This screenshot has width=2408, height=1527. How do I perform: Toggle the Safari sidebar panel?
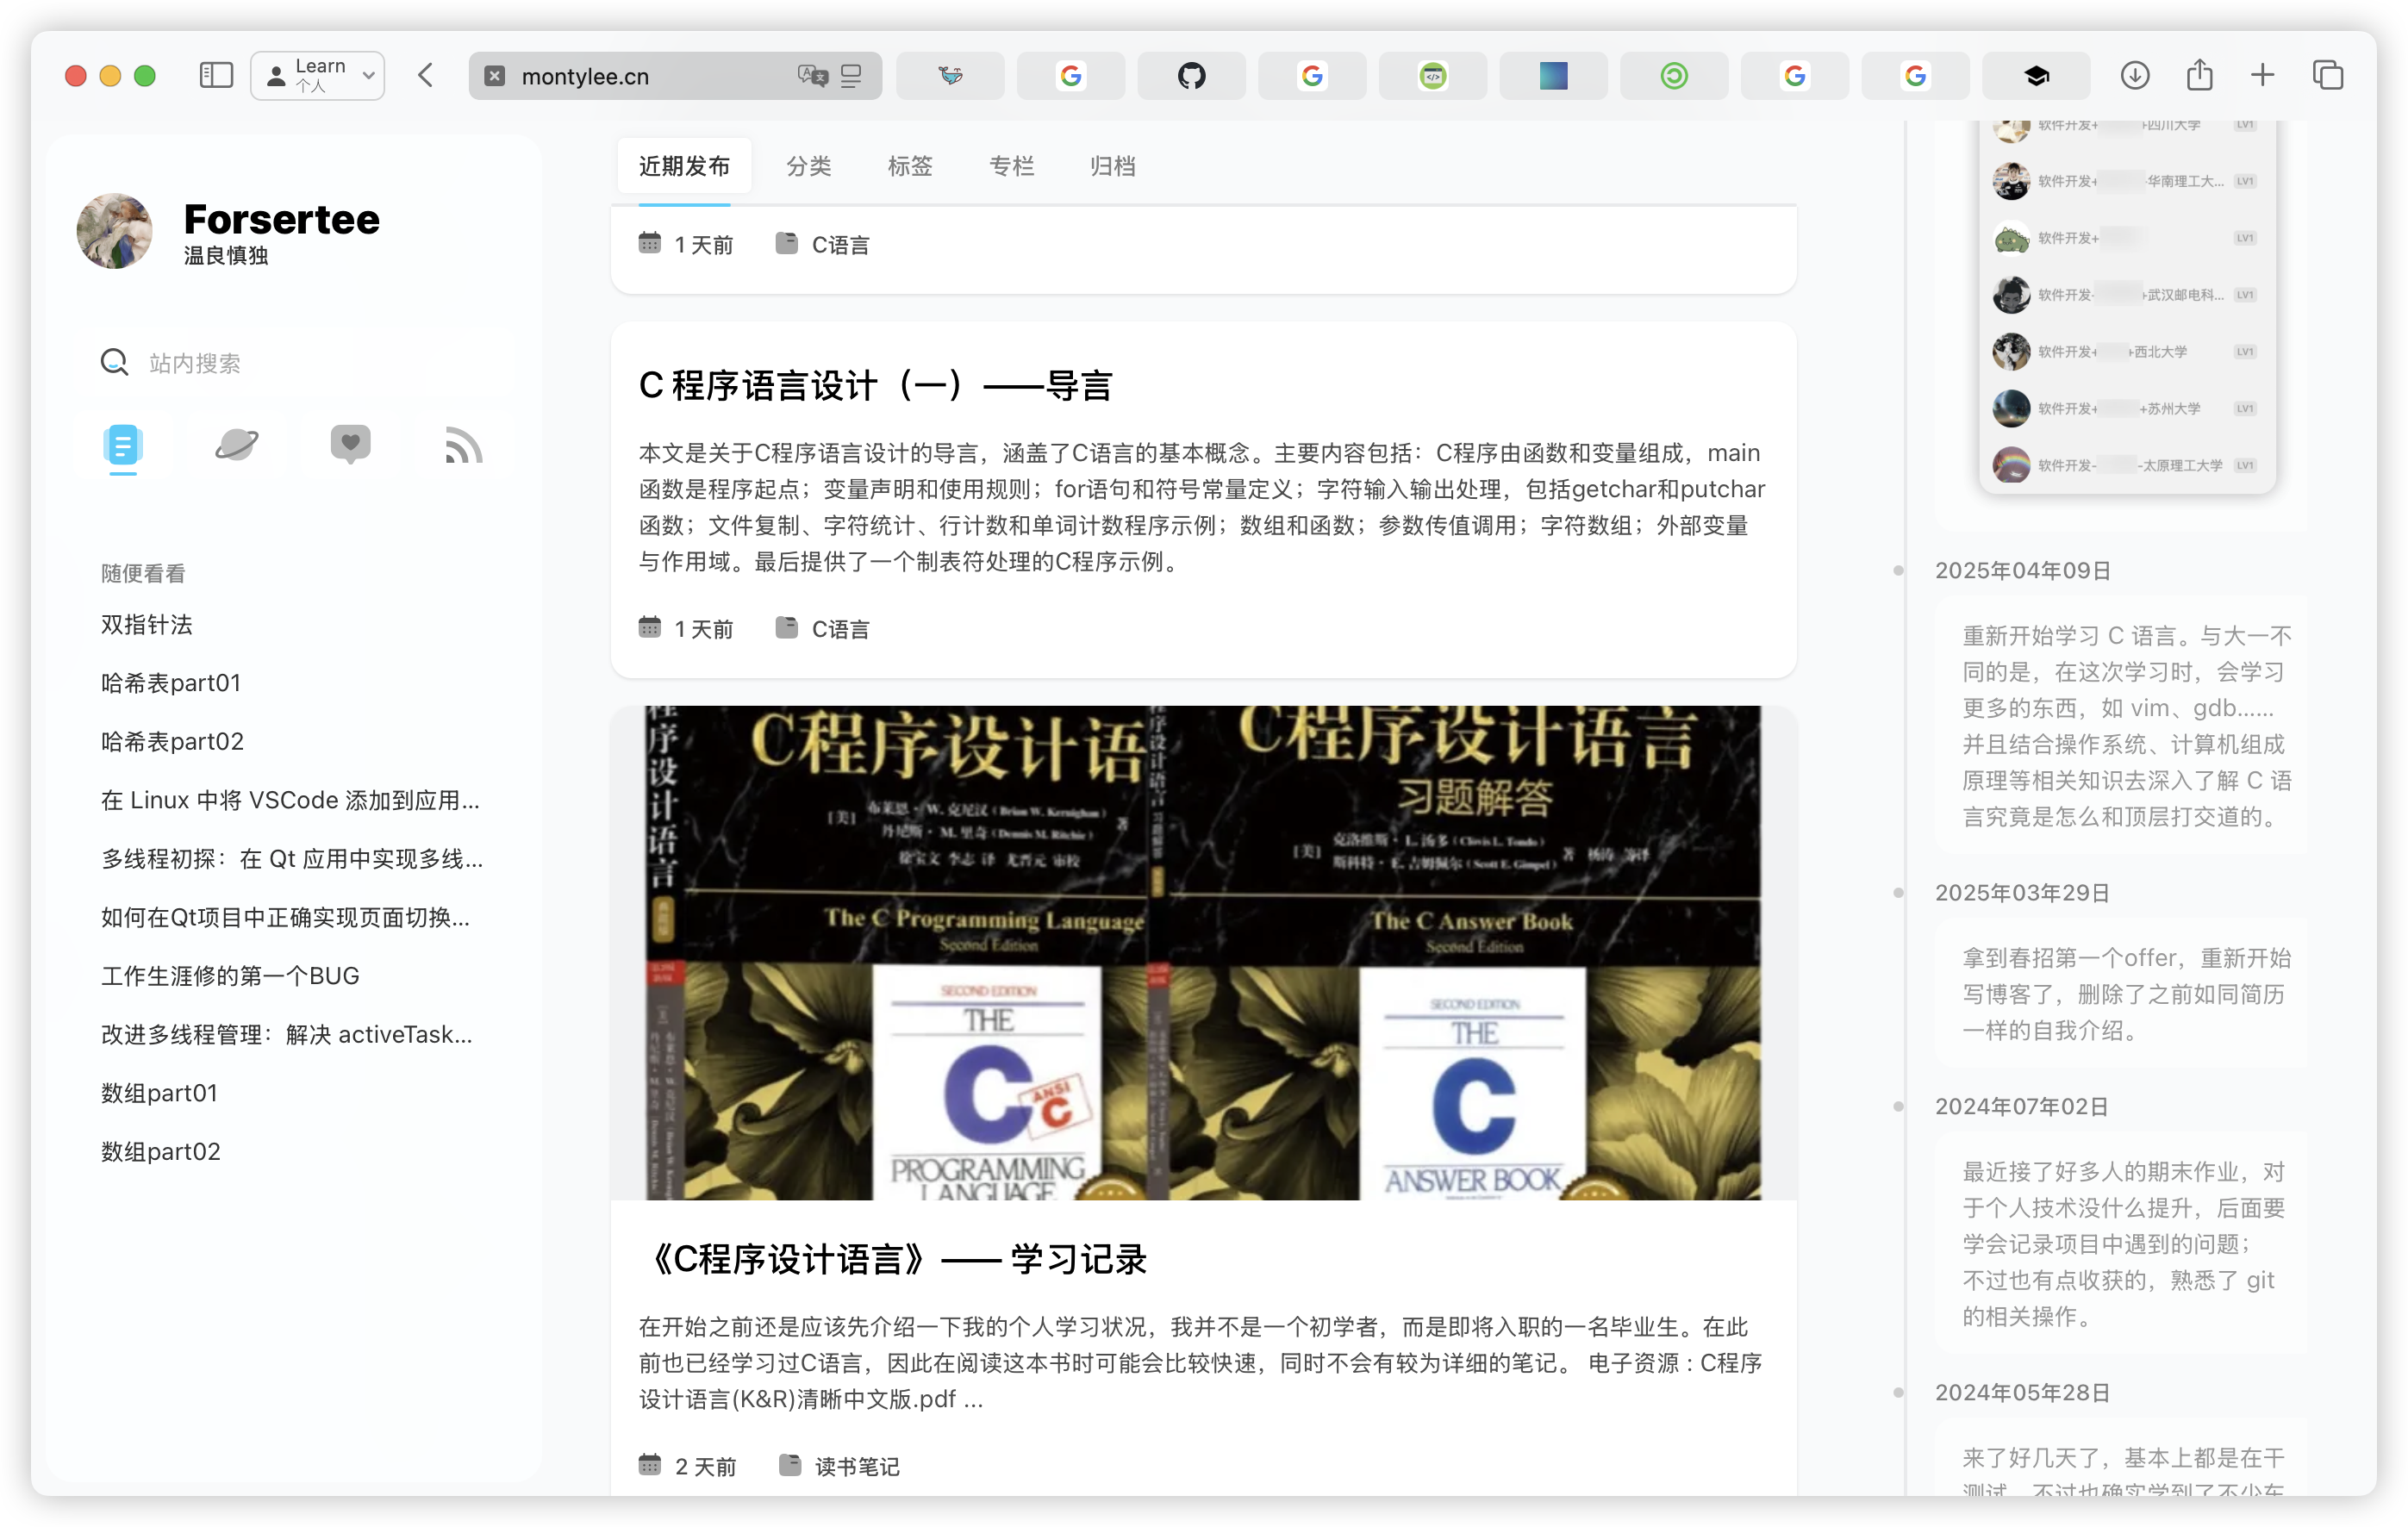click(x=216, y=76)
